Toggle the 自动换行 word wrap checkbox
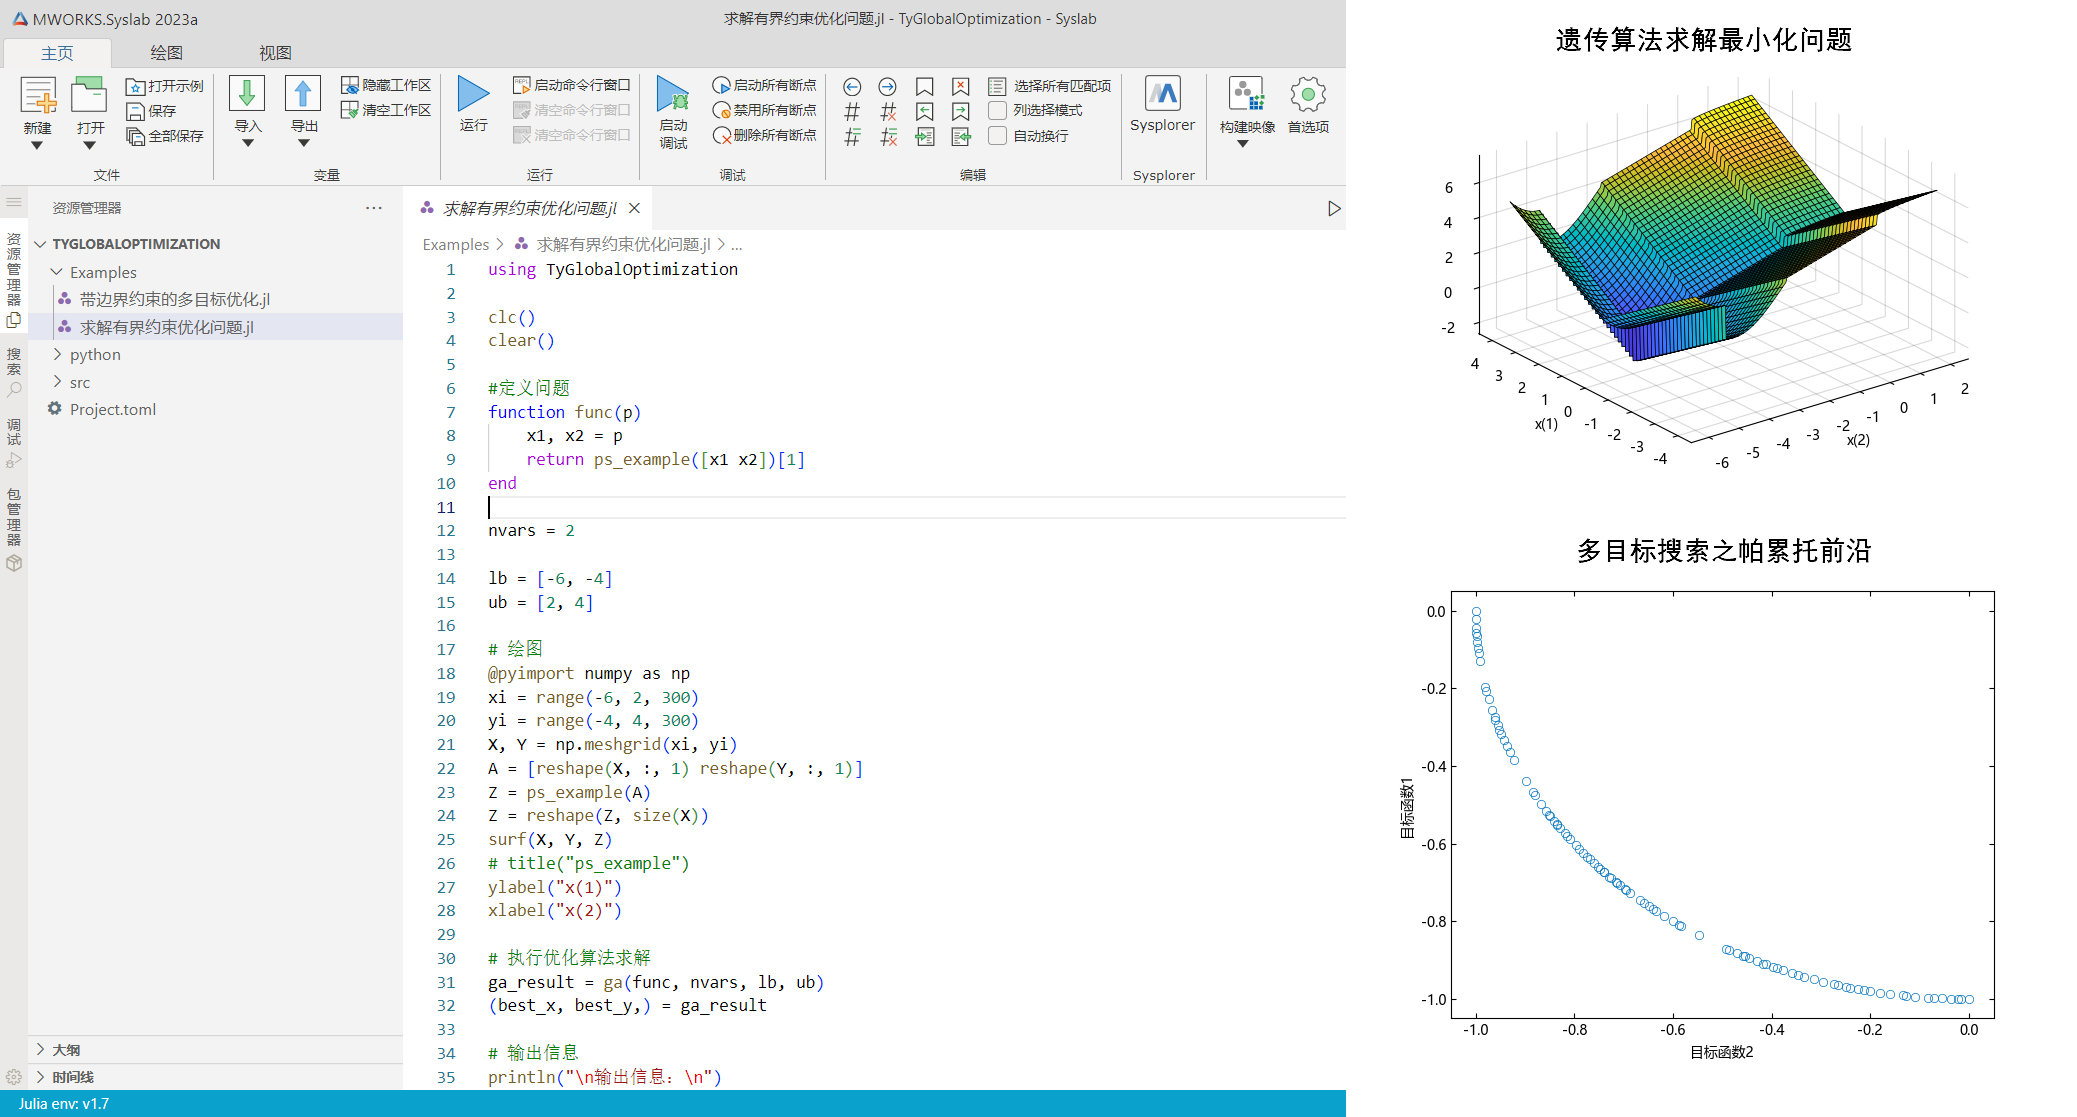Screen dimensions: 2077x1117 click(x=997, y=136)
